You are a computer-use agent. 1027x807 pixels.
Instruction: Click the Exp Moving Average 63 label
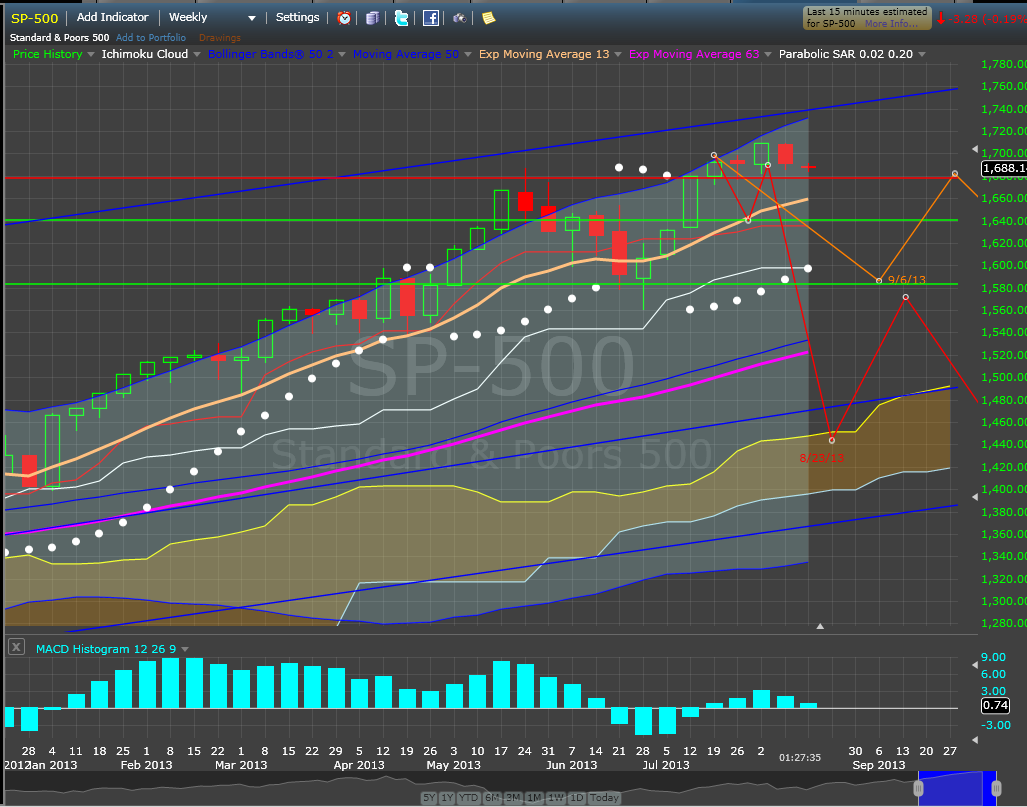point(694,54)
